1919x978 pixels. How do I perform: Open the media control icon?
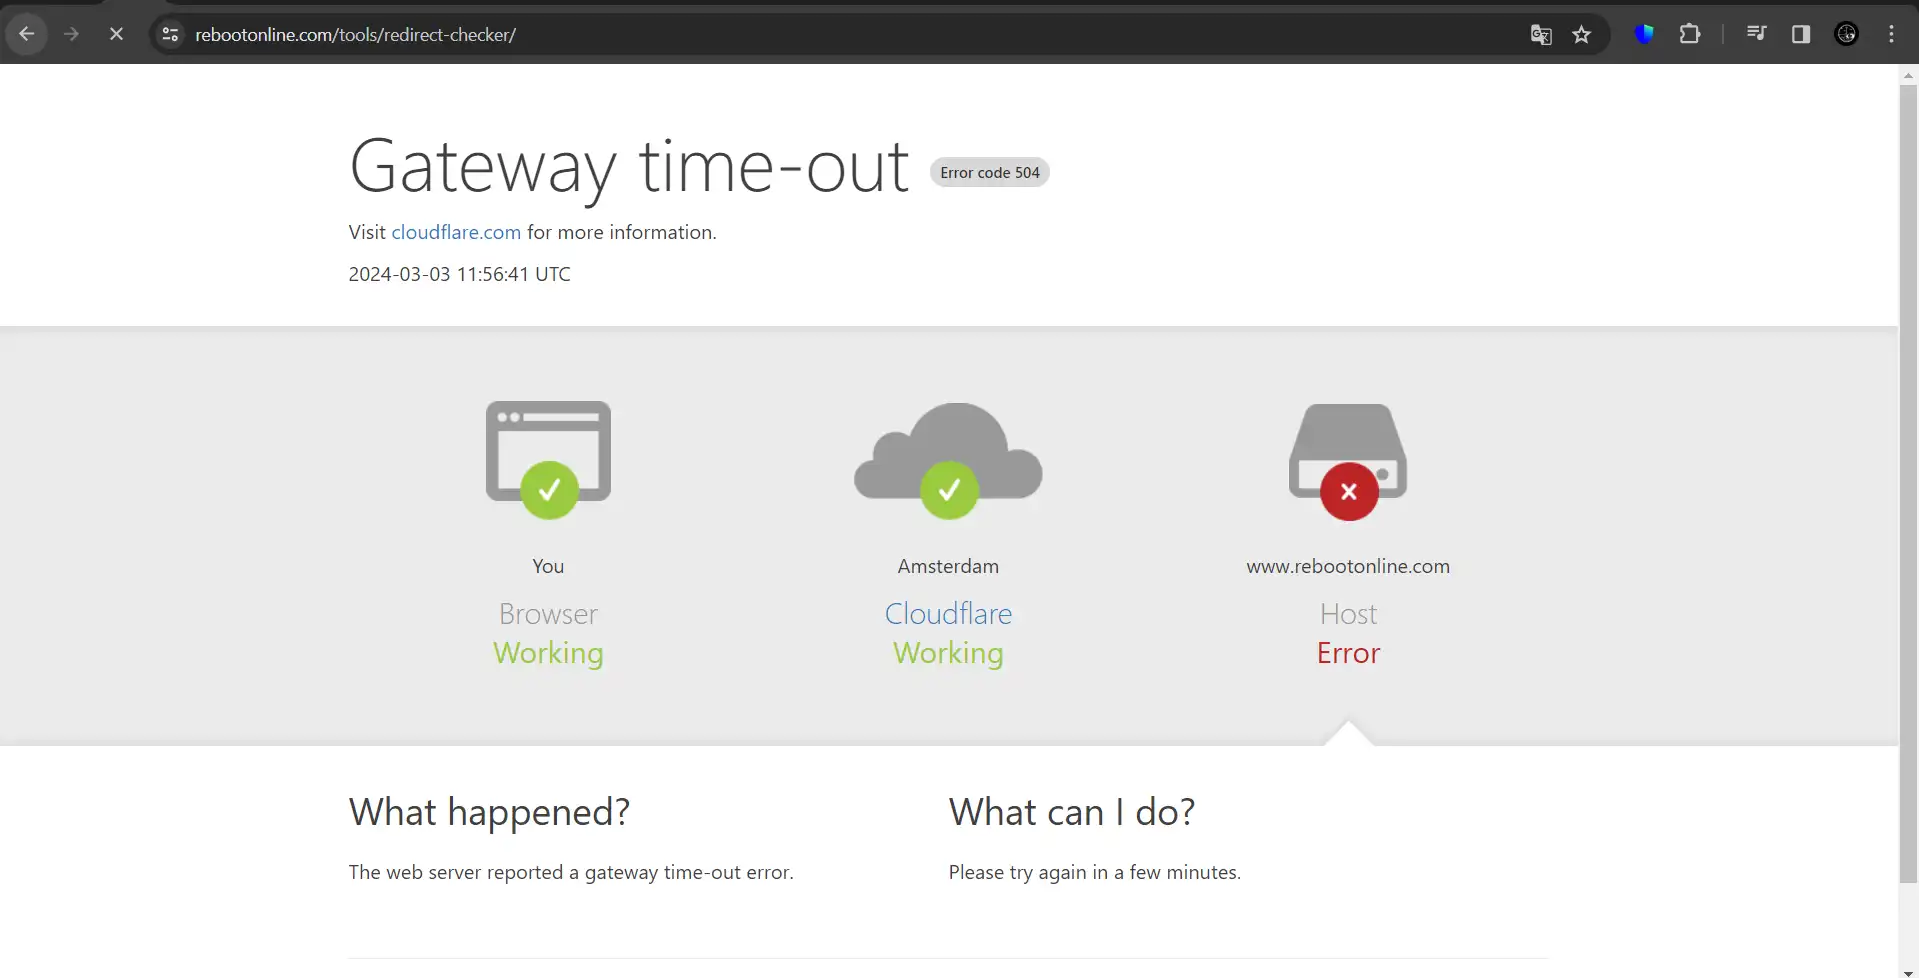(1756, 34)
